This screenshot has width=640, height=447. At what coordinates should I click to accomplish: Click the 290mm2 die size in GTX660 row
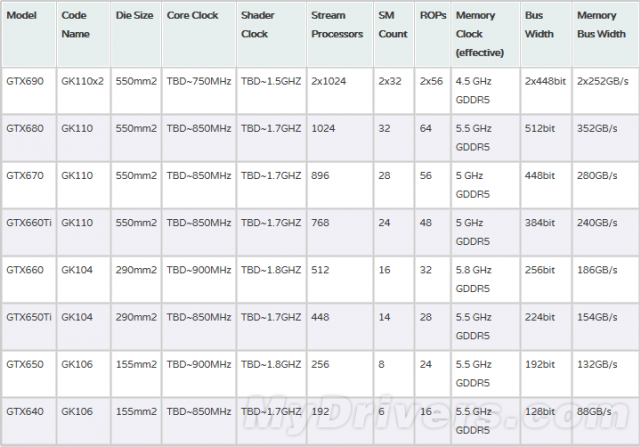coord(136,279)
